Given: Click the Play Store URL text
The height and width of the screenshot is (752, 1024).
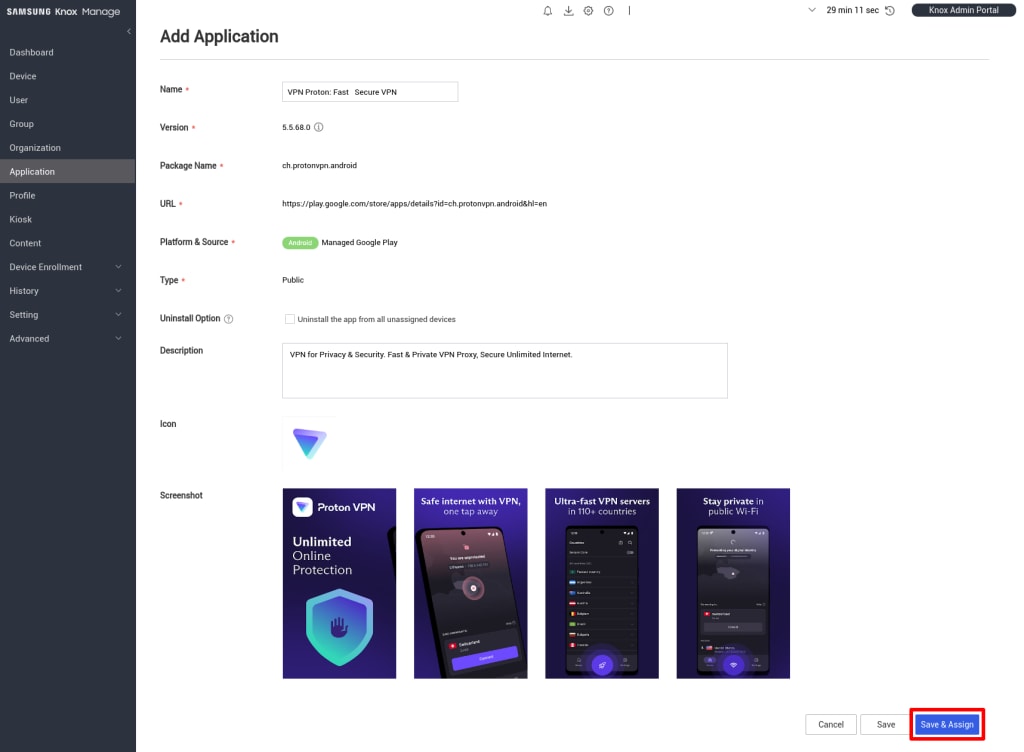Looking at the screenshot, I should [x=415, y=204].
